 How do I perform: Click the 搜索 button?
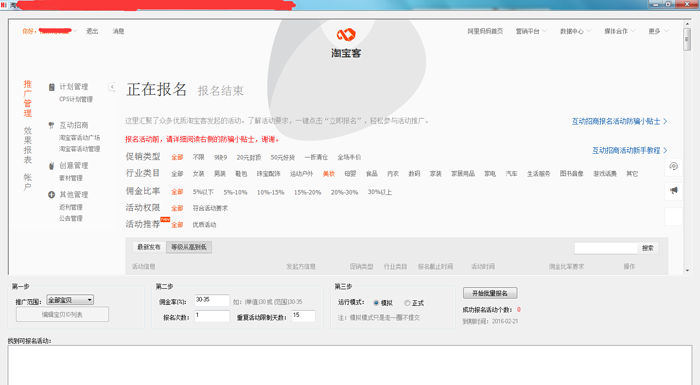click(648, 248)
